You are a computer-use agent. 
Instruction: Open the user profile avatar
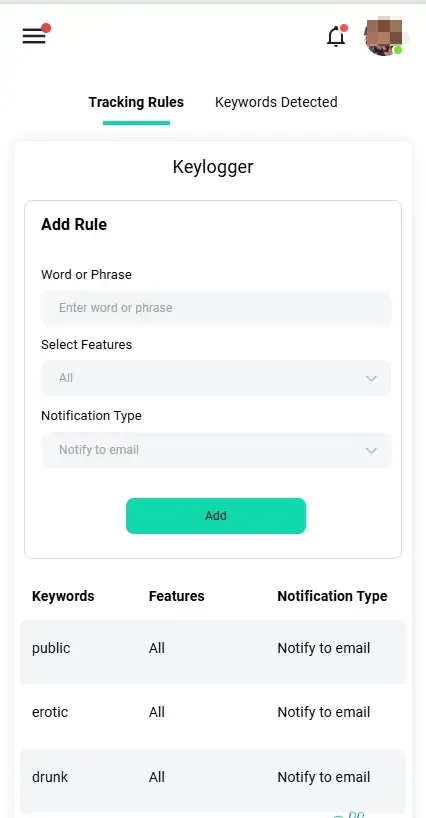pos(384,36)
